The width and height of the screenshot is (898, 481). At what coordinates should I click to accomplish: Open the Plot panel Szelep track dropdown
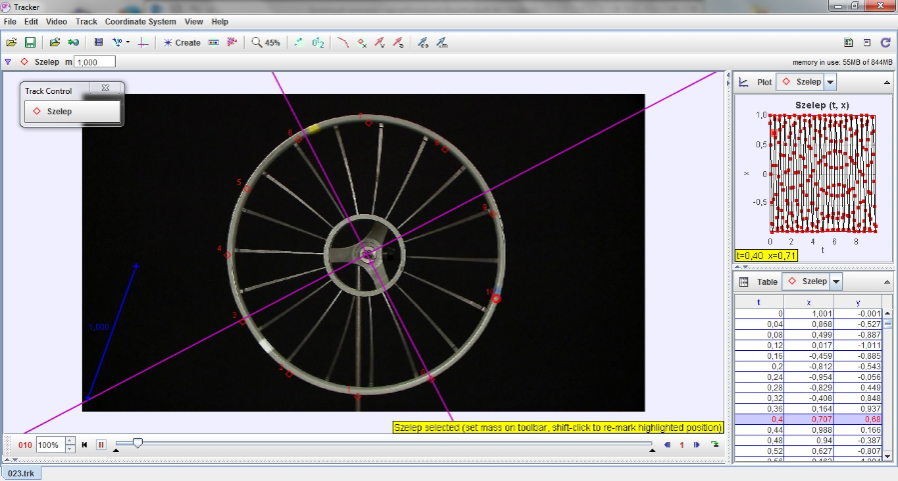(830, 82)
